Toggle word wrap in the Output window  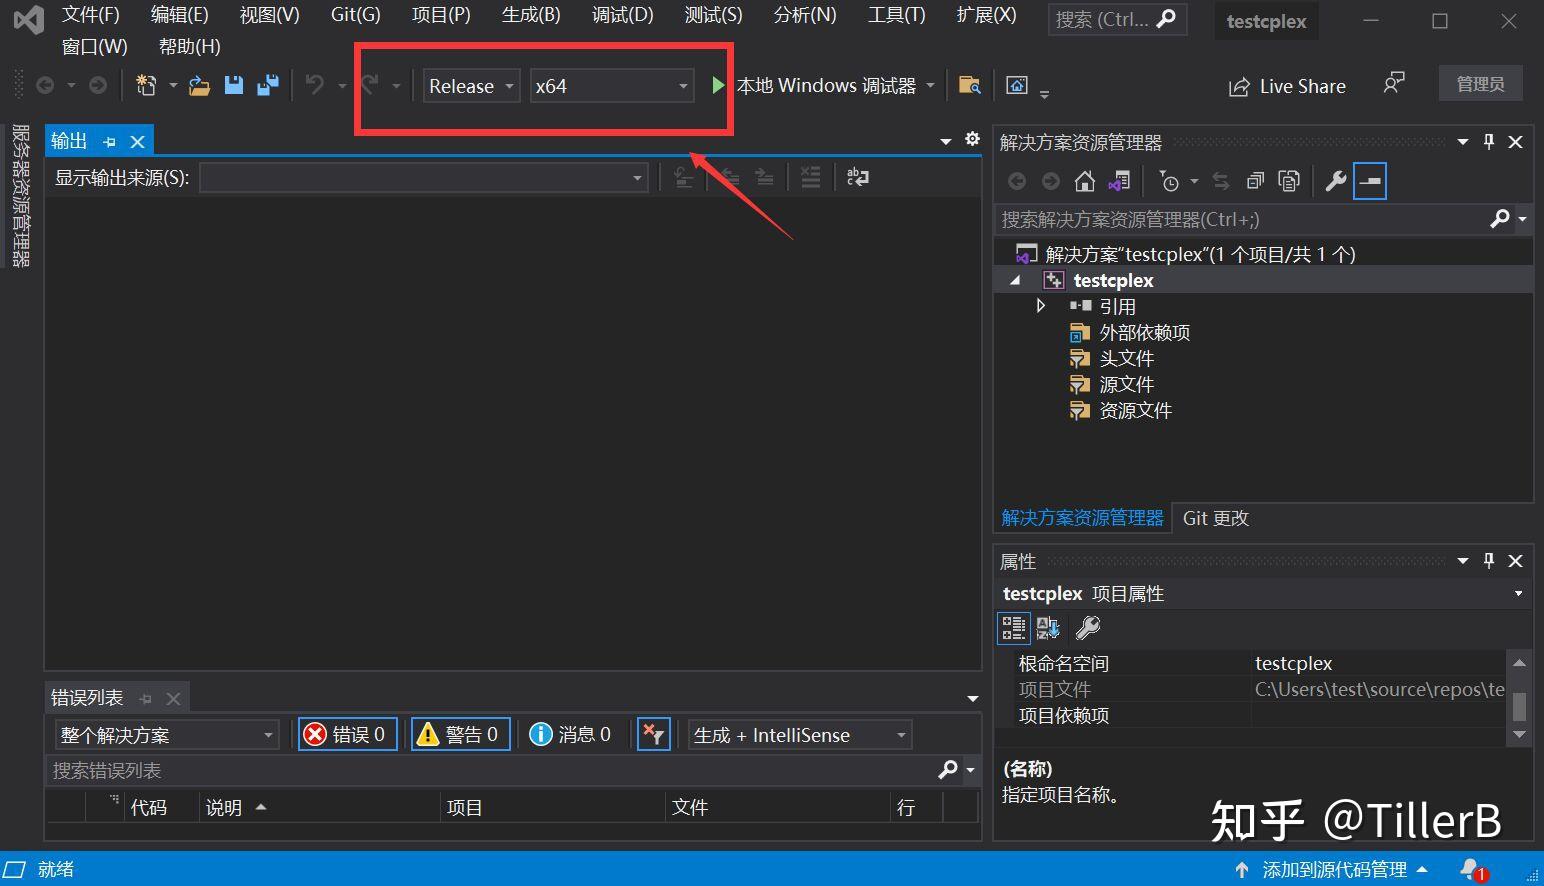pyautogui.click(x=857, y=177)
